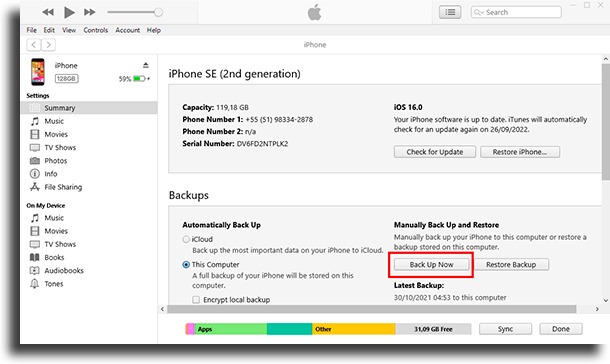Click the iOS 16.0 version text

point(408,107)
